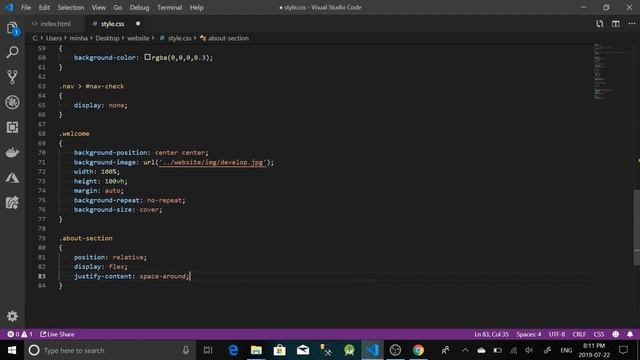Click the Ln 83, Col 35 indicator
640x360 pixels.
tap(491, 334)
